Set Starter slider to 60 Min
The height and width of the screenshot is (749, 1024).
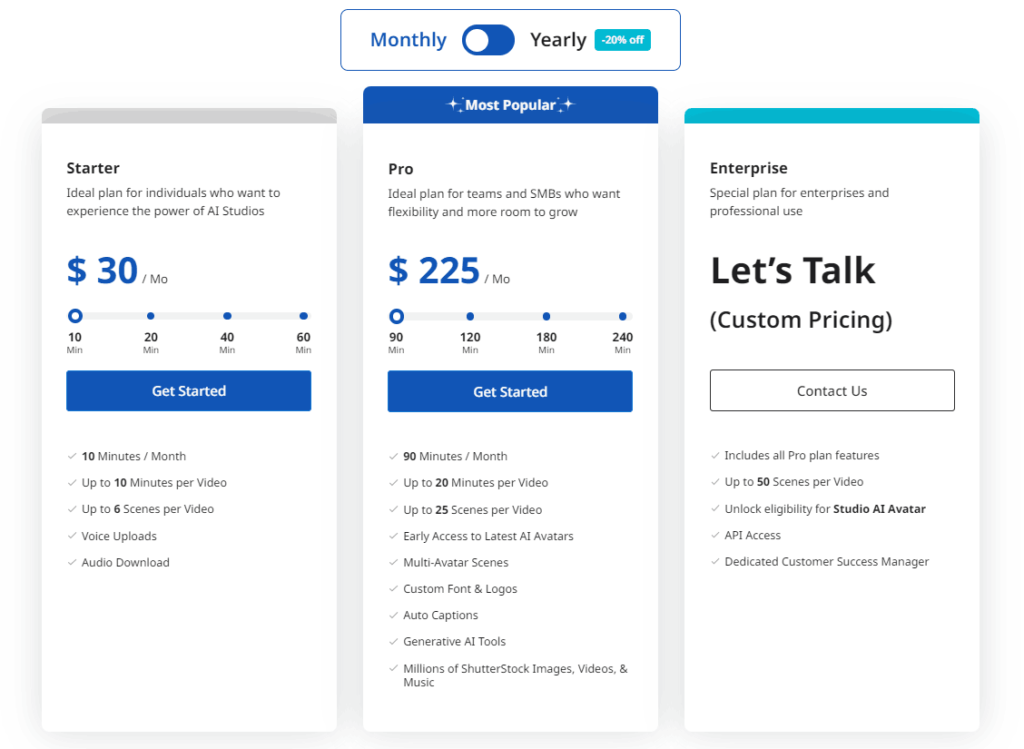pyautogui.click(x=303, y=316)
